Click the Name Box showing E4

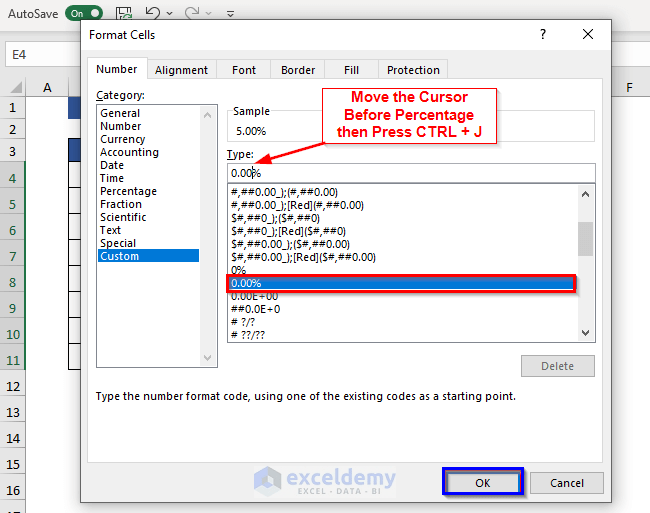click(43, 54)
